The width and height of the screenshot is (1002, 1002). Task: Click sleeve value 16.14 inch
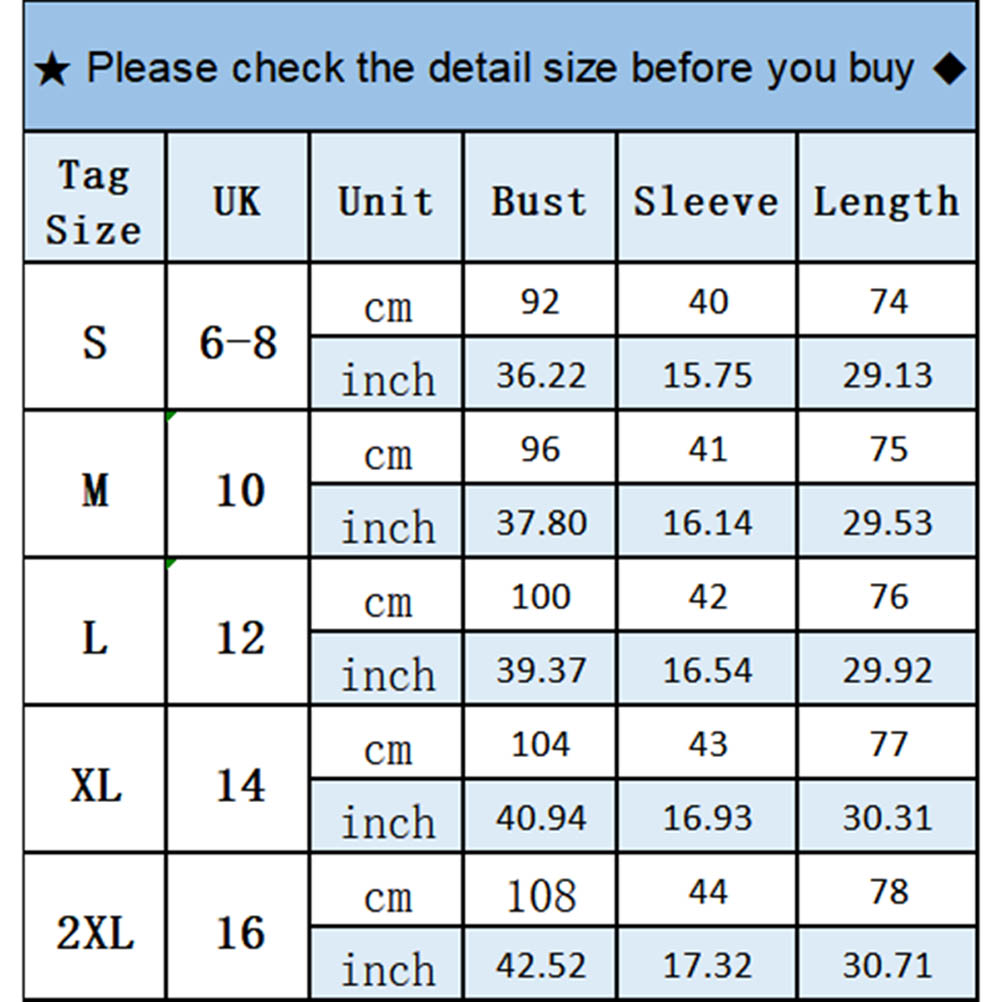(707, 523)
